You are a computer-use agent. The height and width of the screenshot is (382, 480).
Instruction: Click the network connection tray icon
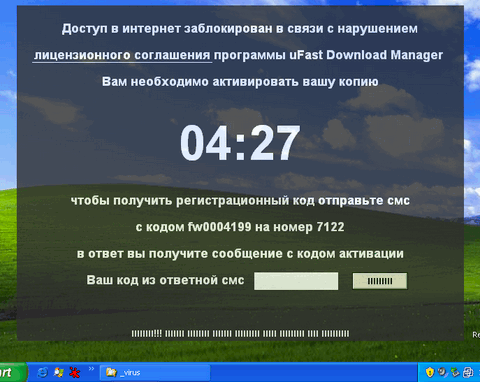468,372
